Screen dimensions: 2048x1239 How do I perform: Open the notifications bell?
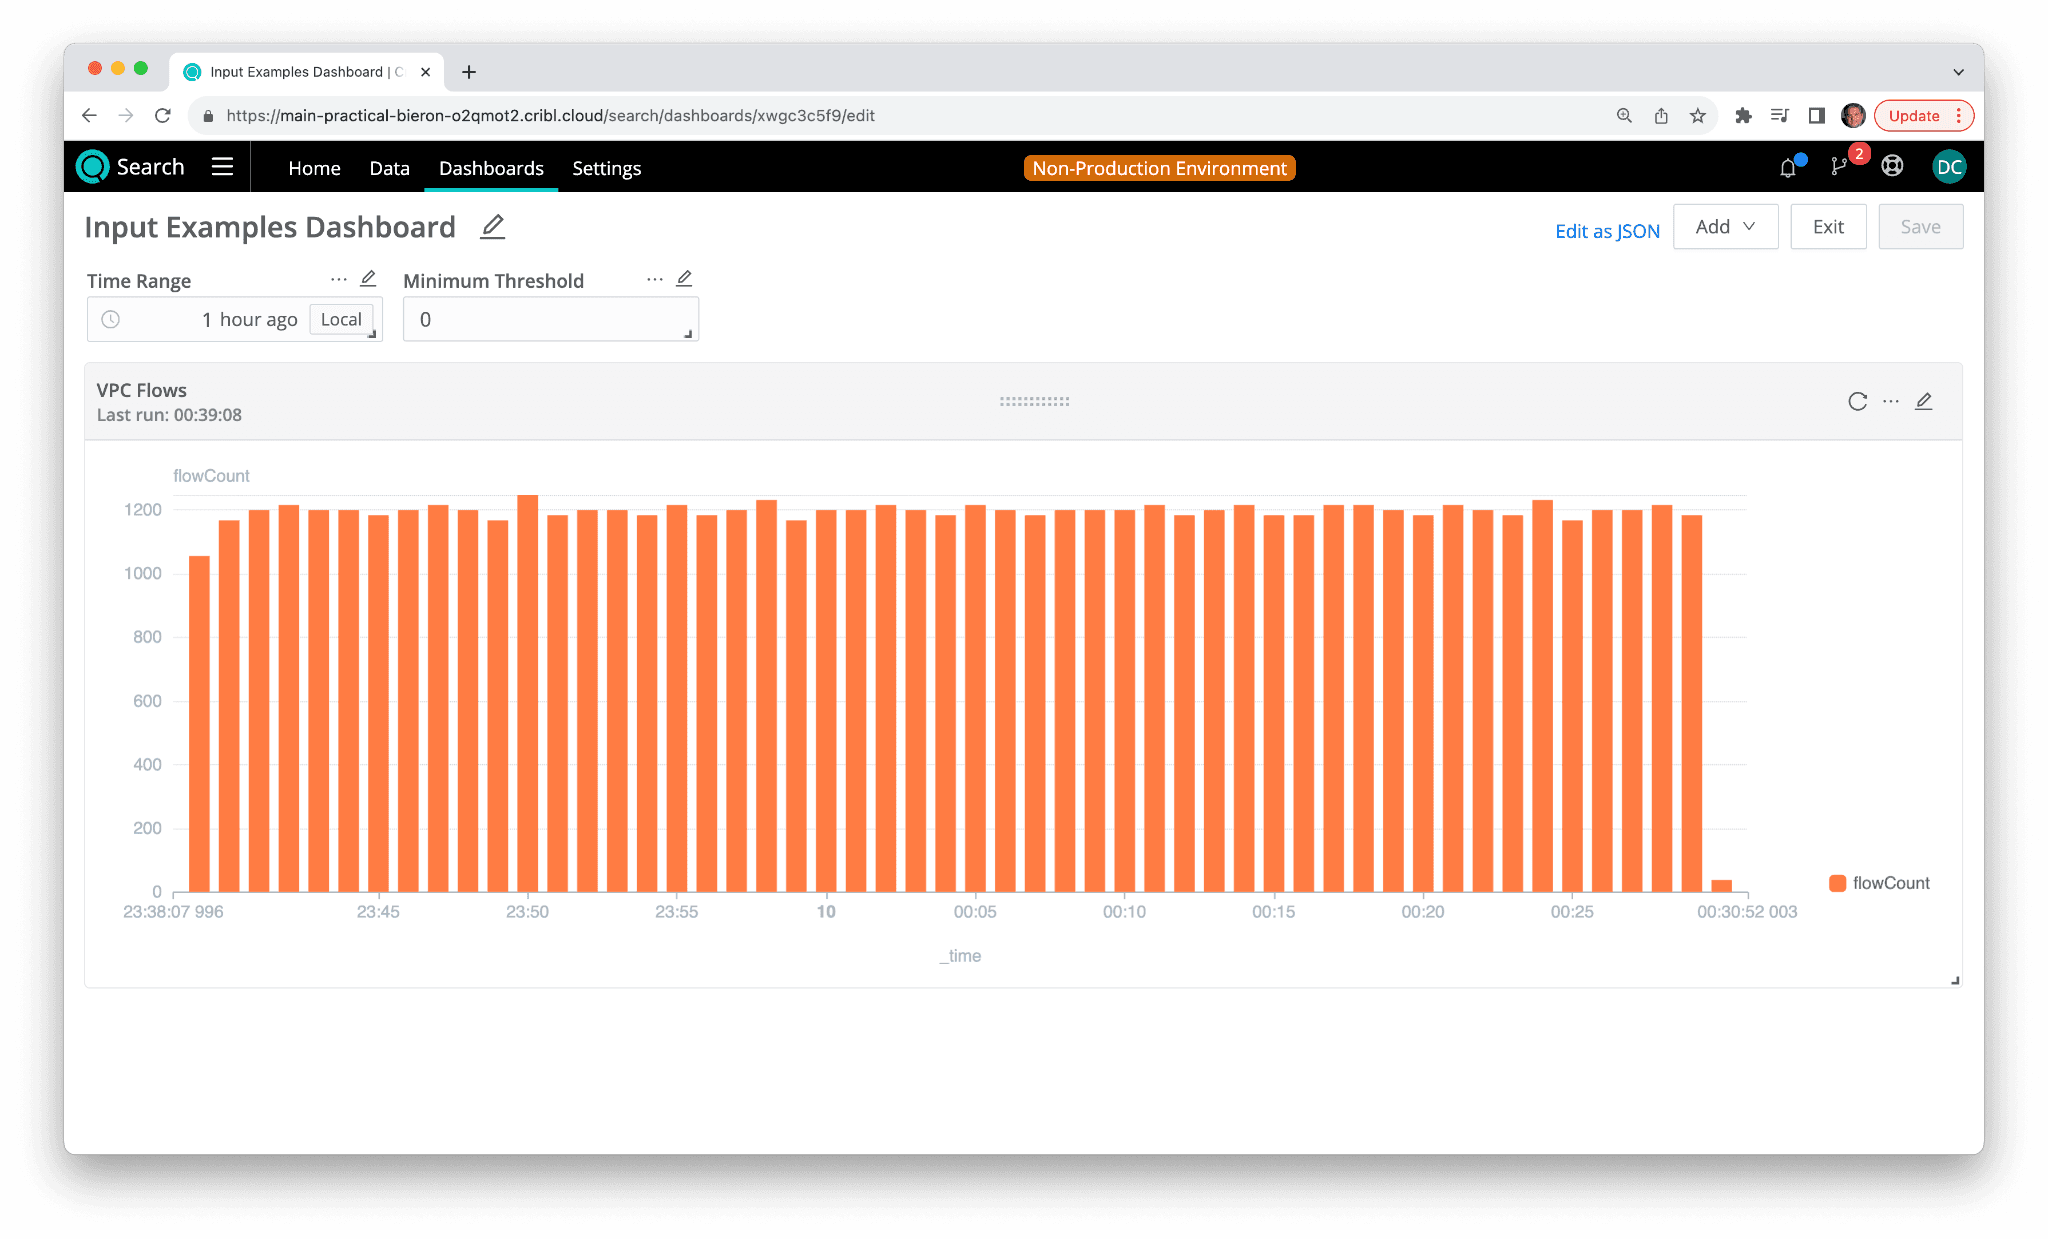[x=1788, y=168]
